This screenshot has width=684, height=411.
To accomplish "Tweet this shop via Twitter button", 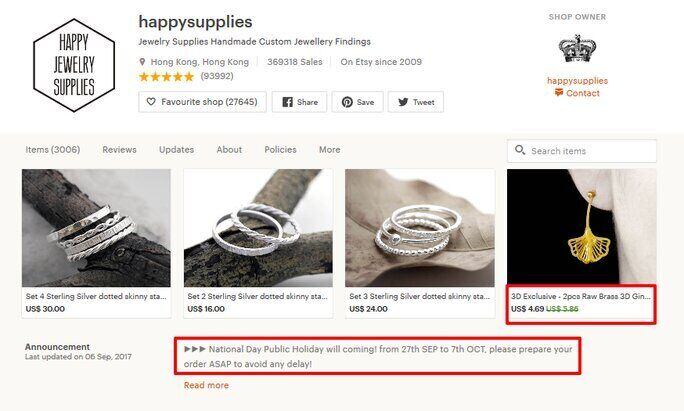I will coord(416,102).
